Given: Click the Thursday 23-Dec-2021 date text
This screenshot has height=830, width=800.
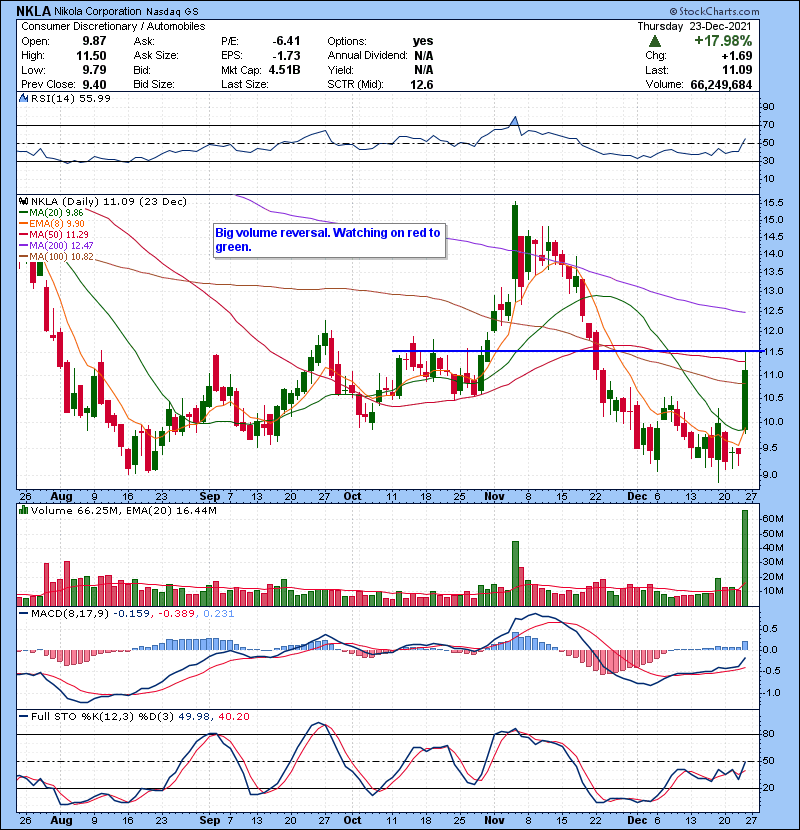Looking at the screenshot, I should (x=694, y=26).
